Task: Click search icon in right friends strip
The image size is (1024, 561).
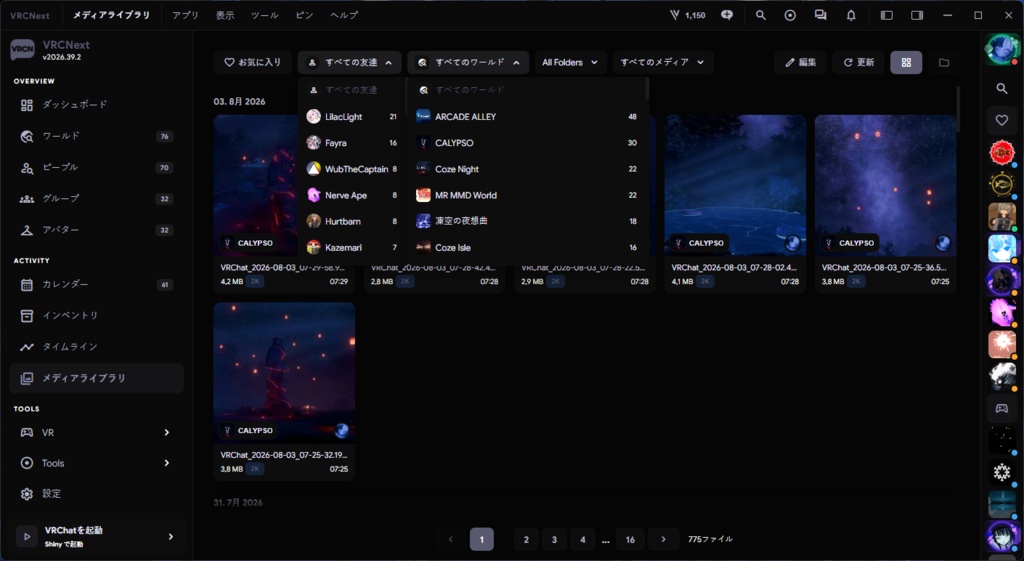Action: pyautogui.click(x=1002, y=88)
